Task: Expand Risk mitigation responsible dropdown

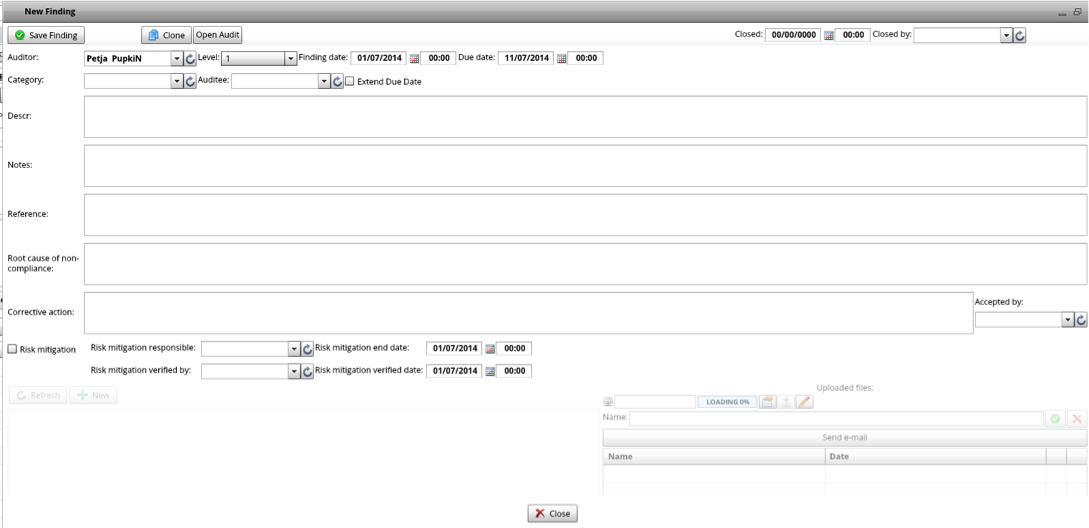Action: (294, 349)
